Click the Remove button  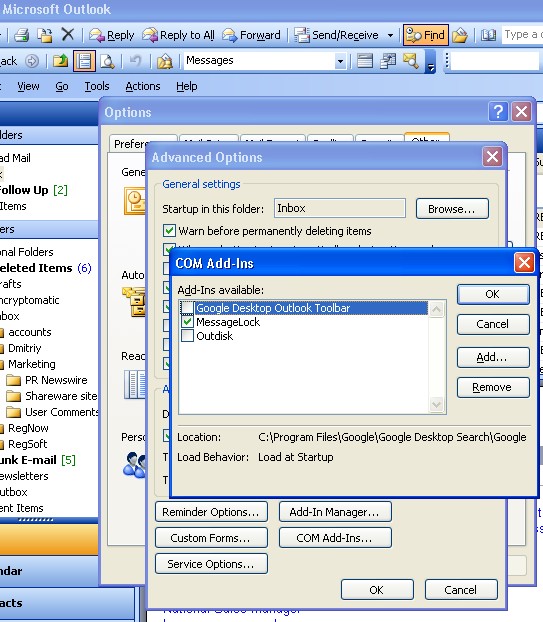[493, 387]
